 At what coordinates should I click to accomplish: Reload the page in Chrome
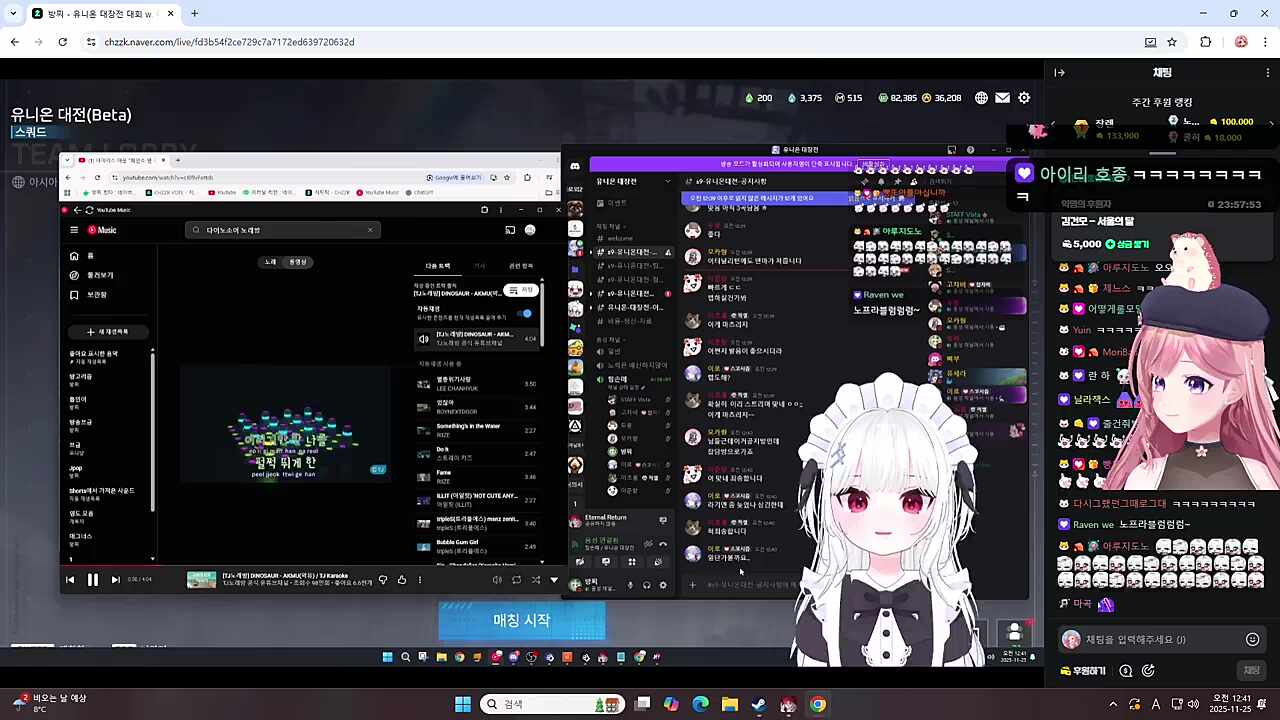(62, 42)
